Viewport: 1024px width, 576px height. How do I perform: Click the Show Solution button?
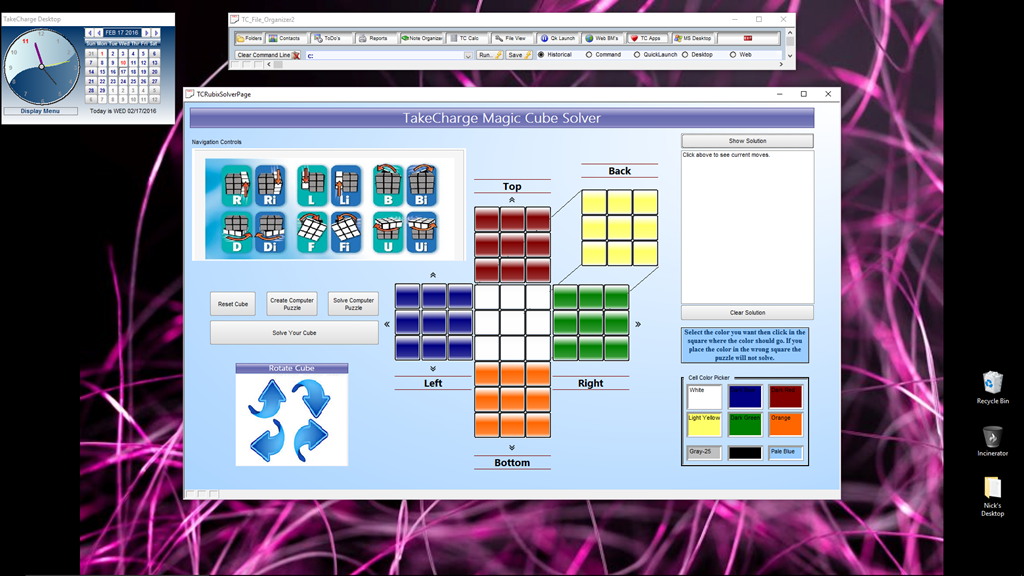[747, 141]
